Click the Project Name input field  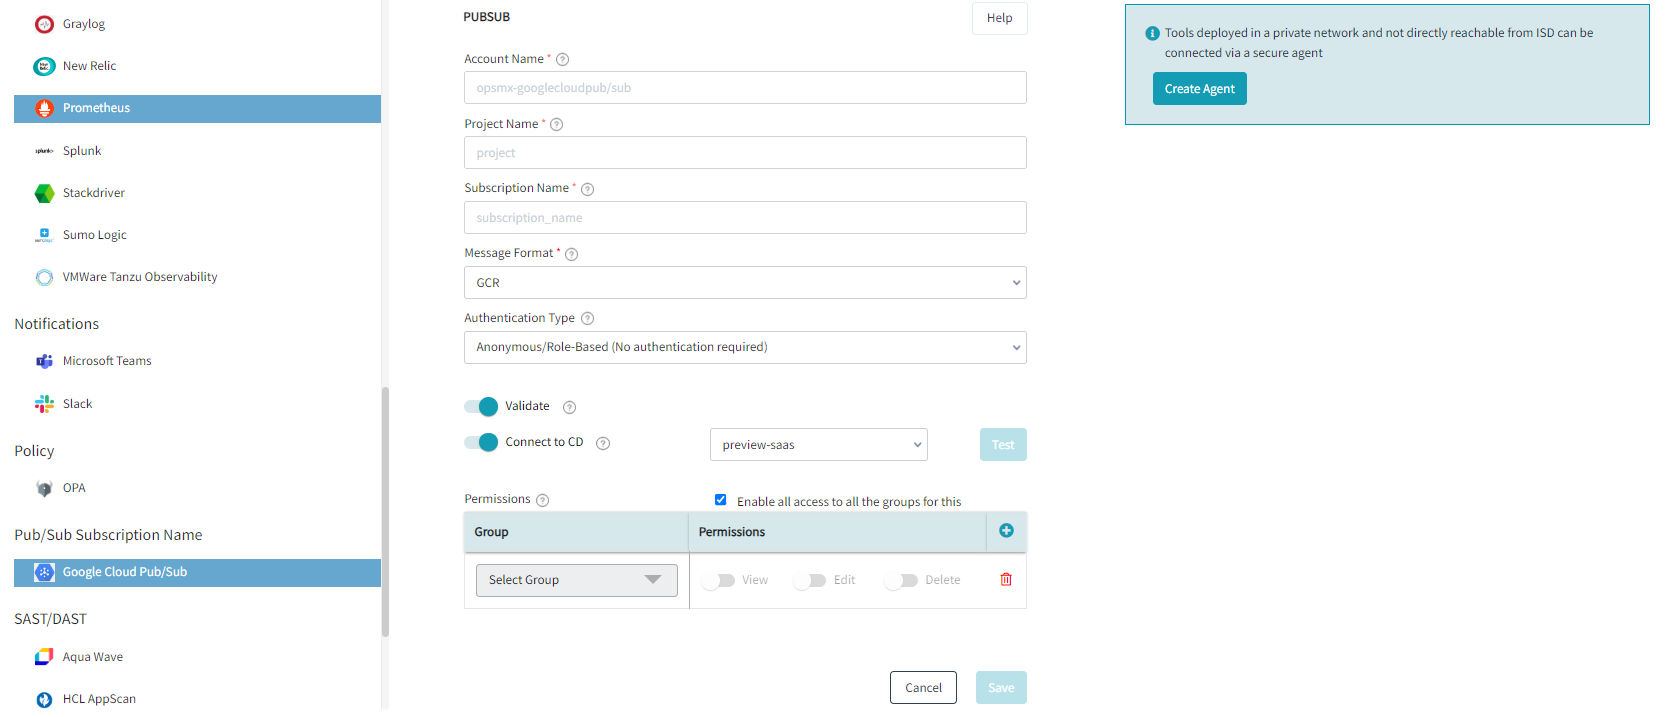pyautogui.click(x=745, y=153)
